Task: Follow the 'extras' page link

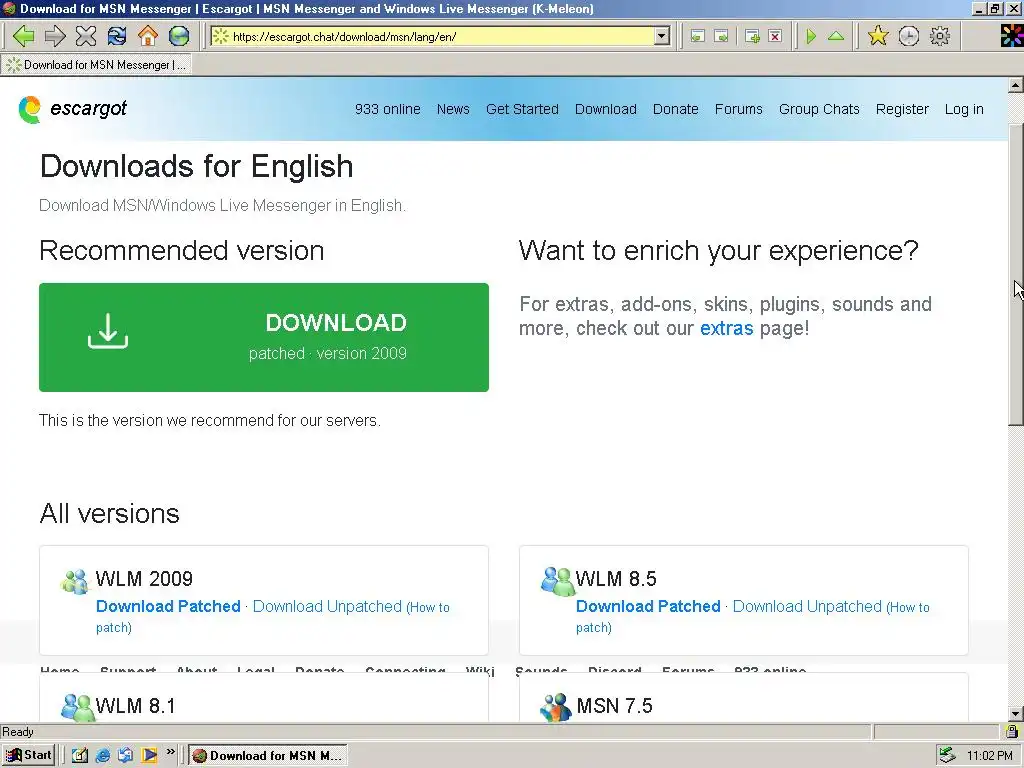Action: 727,328
